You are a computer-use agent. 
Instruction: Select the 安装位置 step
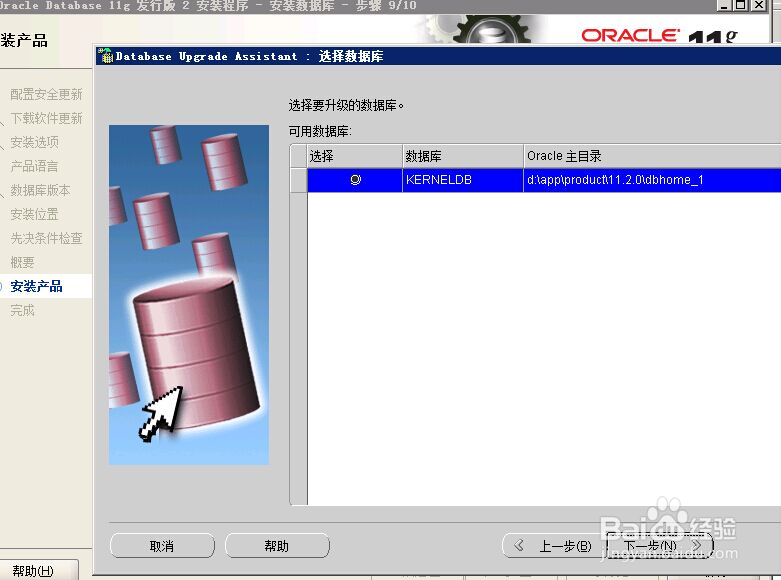[x=34, y=214]
